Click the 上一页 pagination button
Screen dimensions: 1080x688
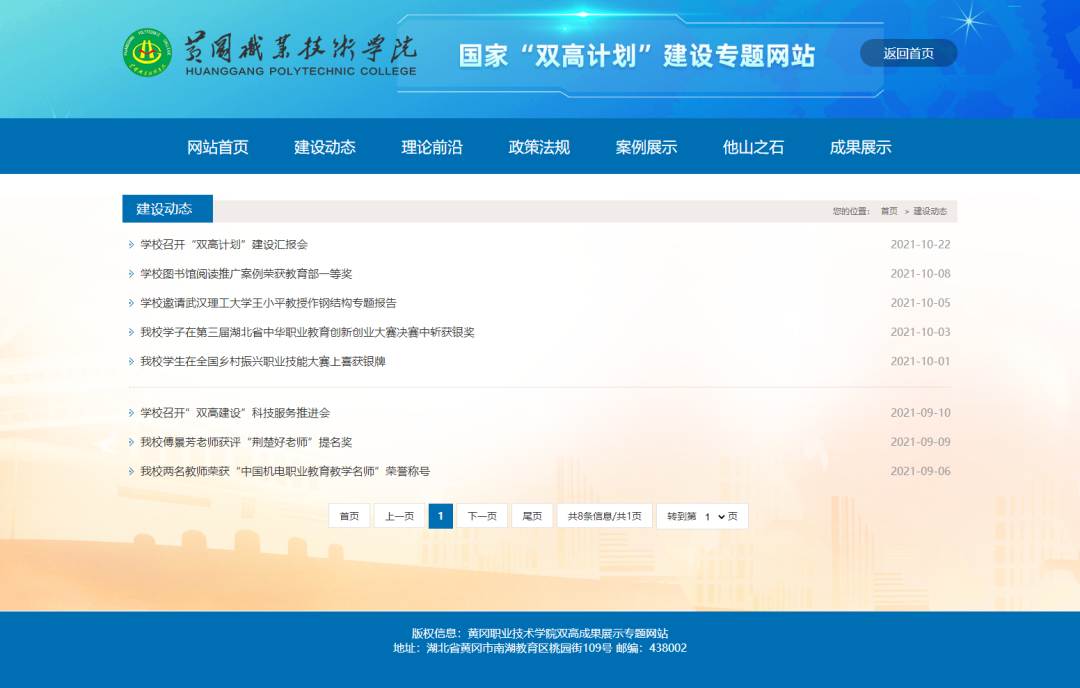click(399, 516)
